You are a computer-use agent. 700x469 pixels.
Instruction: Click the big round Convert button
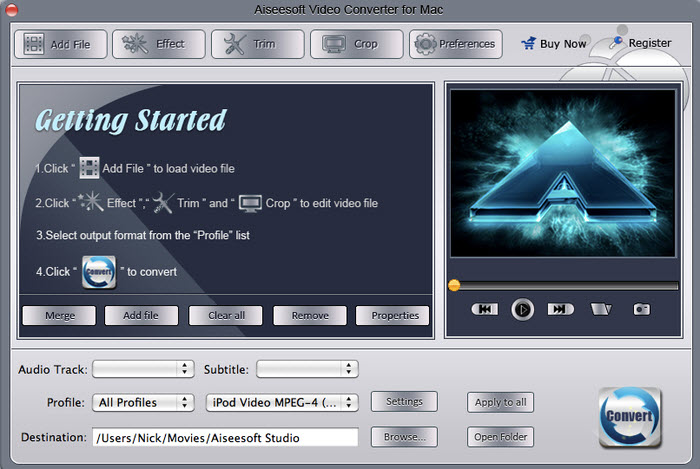[629, 417]
